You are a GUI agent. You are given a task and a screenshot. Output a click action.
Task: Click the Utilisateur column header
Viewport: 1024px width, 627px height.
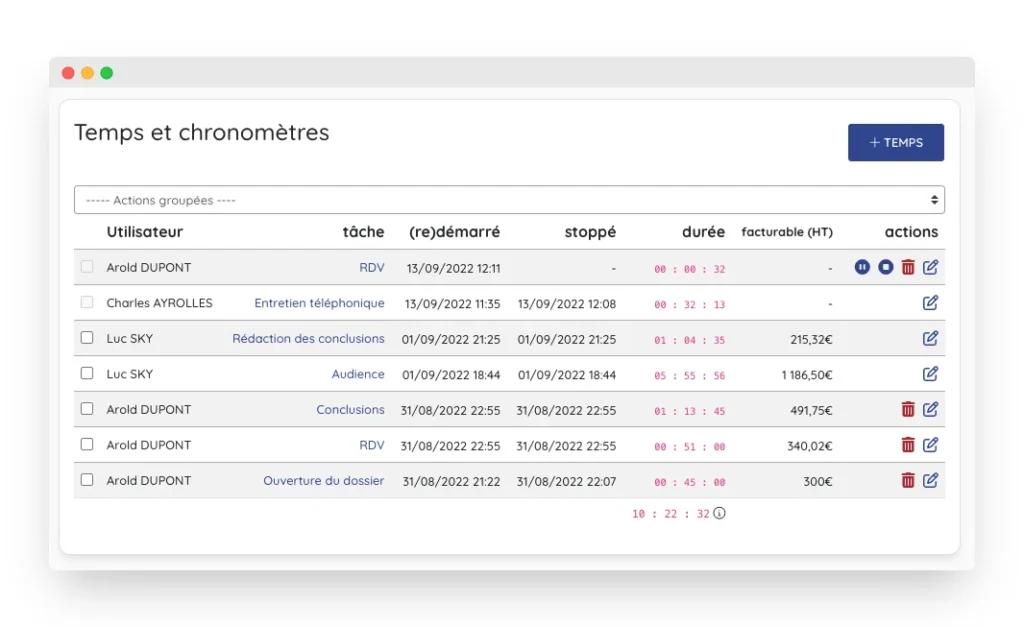[x=145, y=232]
